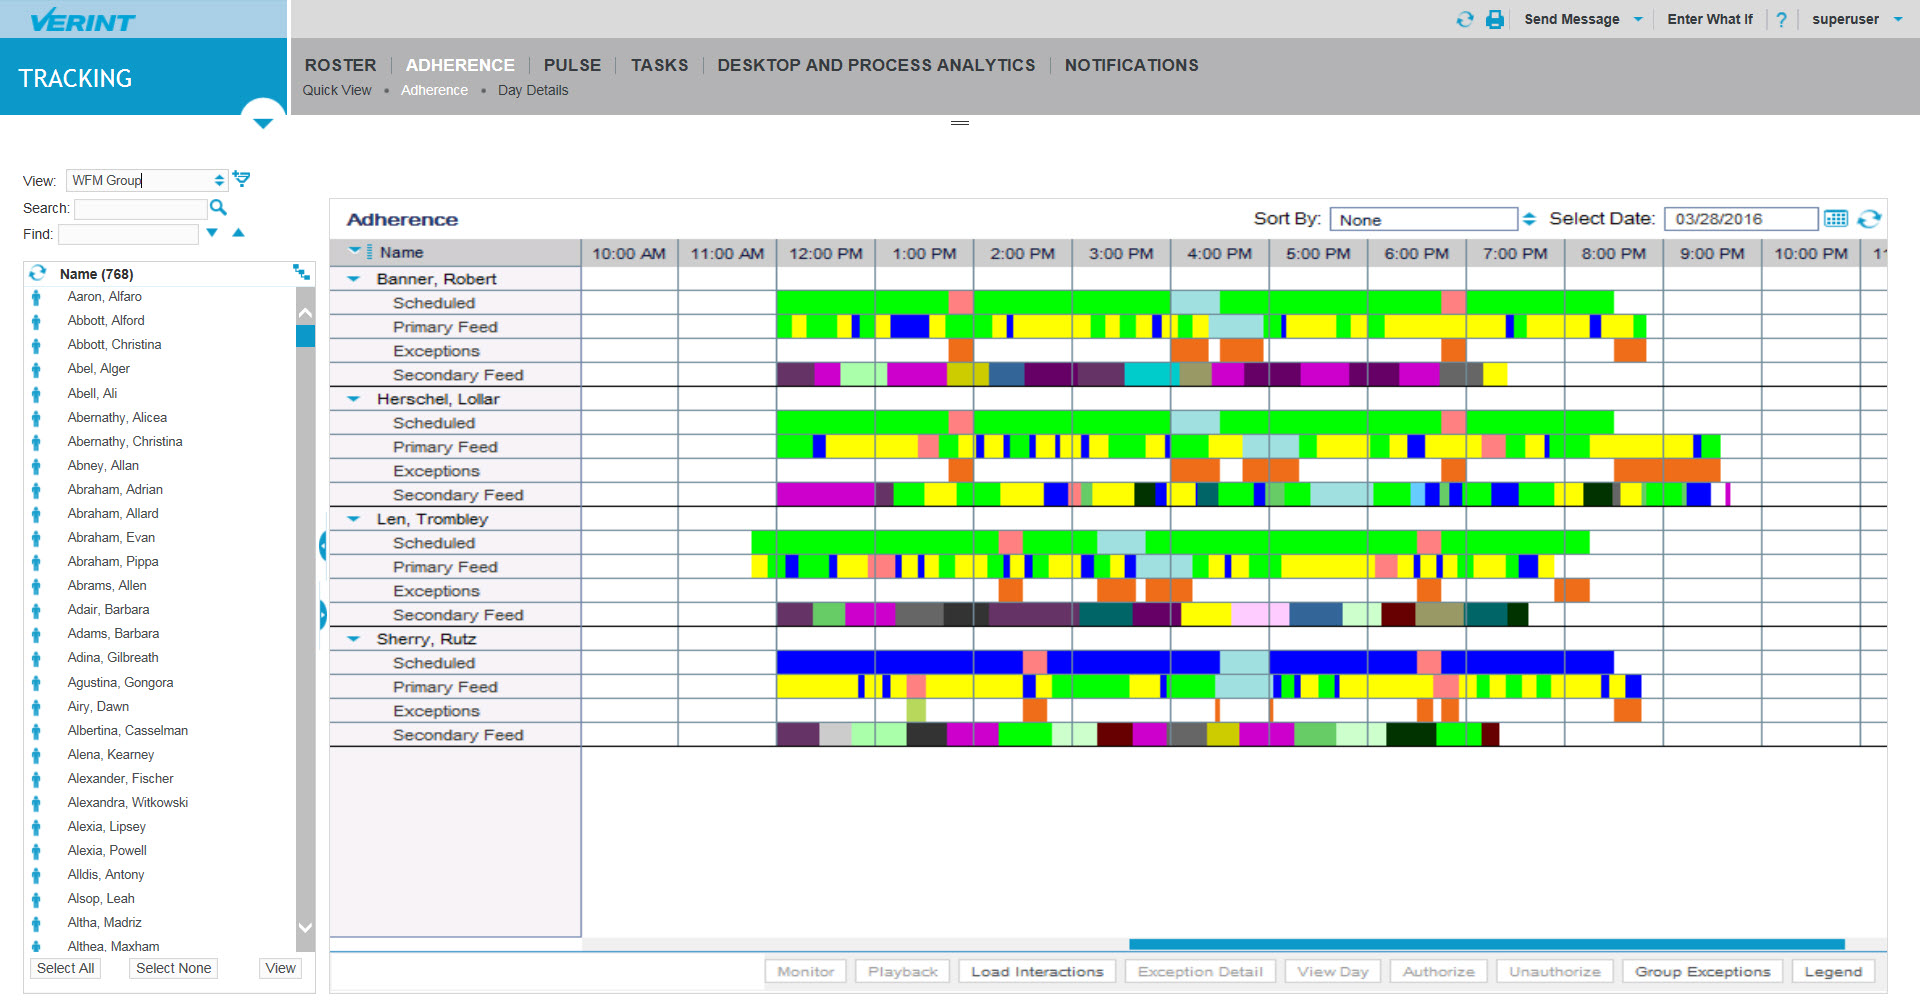Open help via the question mark icon
The image size is (1920, 1005).
1781,19
